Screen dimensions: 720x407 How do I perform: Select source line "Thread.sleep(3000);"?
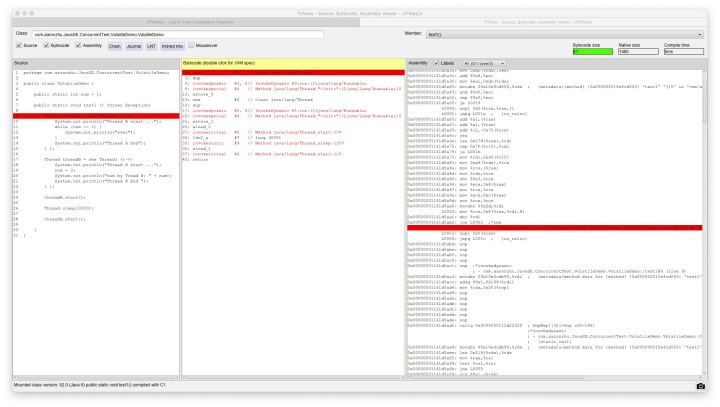tap(96, 209)
